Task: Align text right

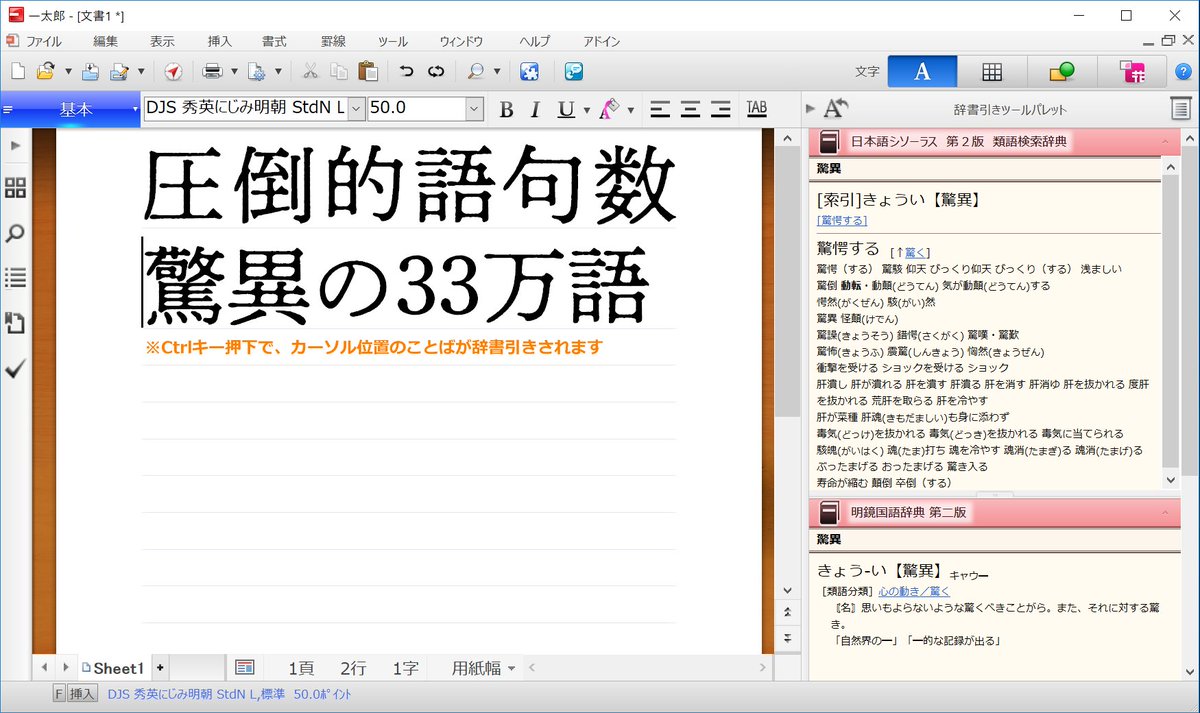Action: [721, 108]
